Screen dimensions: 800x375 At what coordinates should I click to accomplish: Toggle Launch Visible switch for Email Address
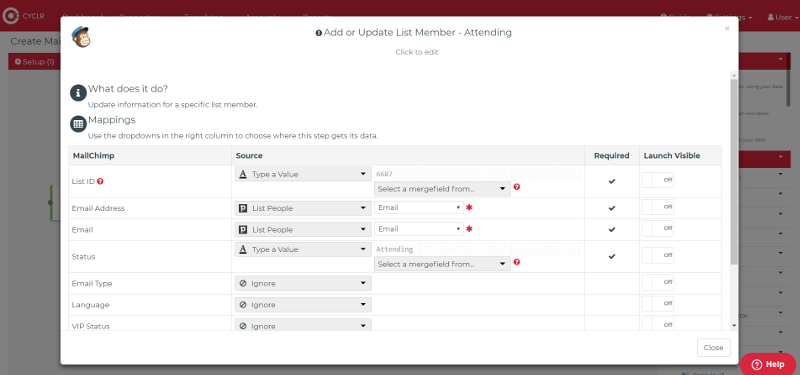pyautogui.click(x=658, y=207)
